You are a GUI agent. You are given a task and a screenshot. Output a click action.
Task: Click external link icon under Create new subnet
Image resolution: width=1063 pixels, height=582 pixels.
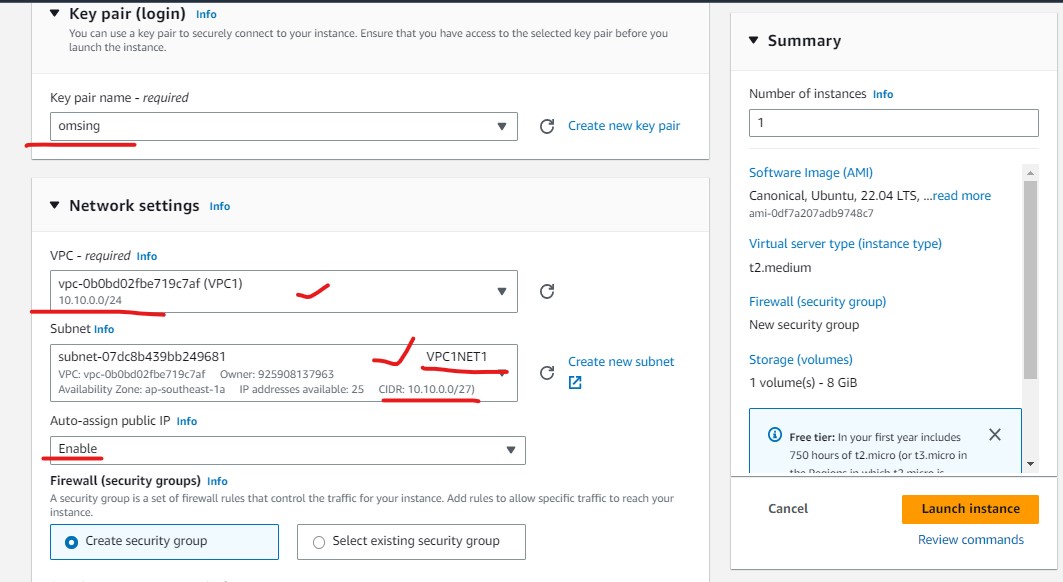[x=575, y=382]
